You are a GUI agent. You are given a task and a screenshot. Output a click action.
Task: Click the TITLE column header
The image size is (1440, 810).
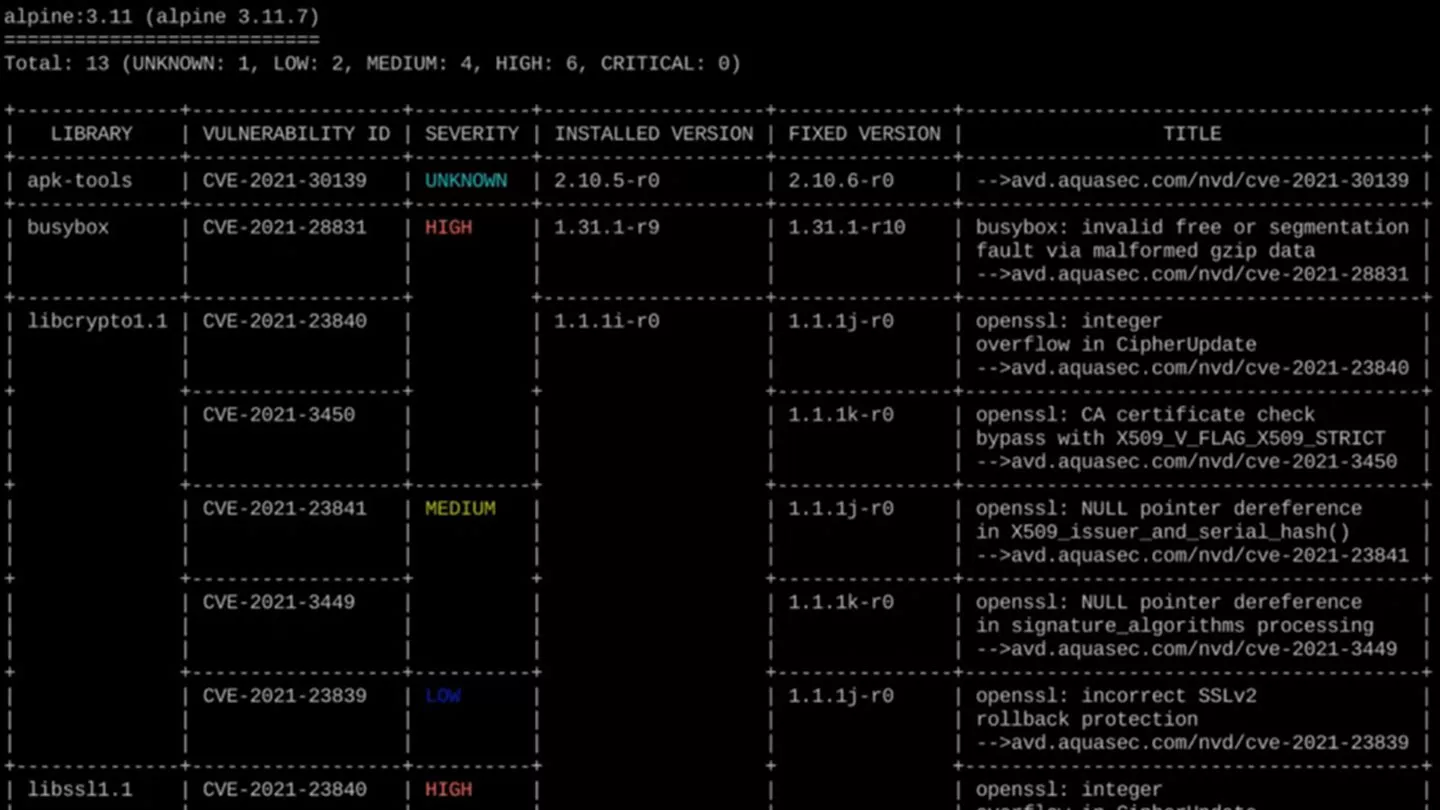tap(1192, 134)
